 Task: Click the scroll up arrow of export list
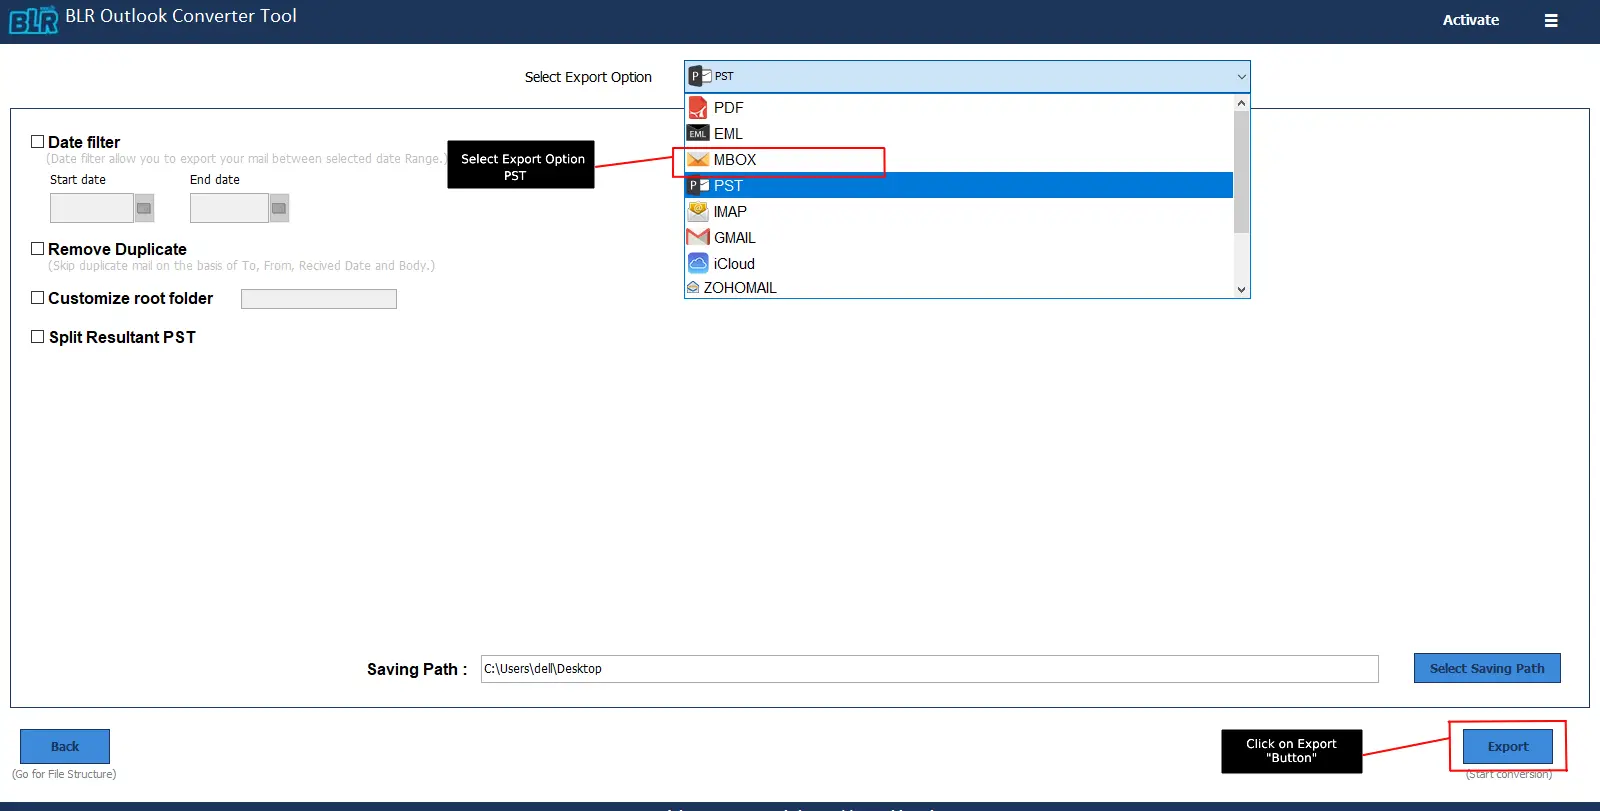coord(1241,103)
